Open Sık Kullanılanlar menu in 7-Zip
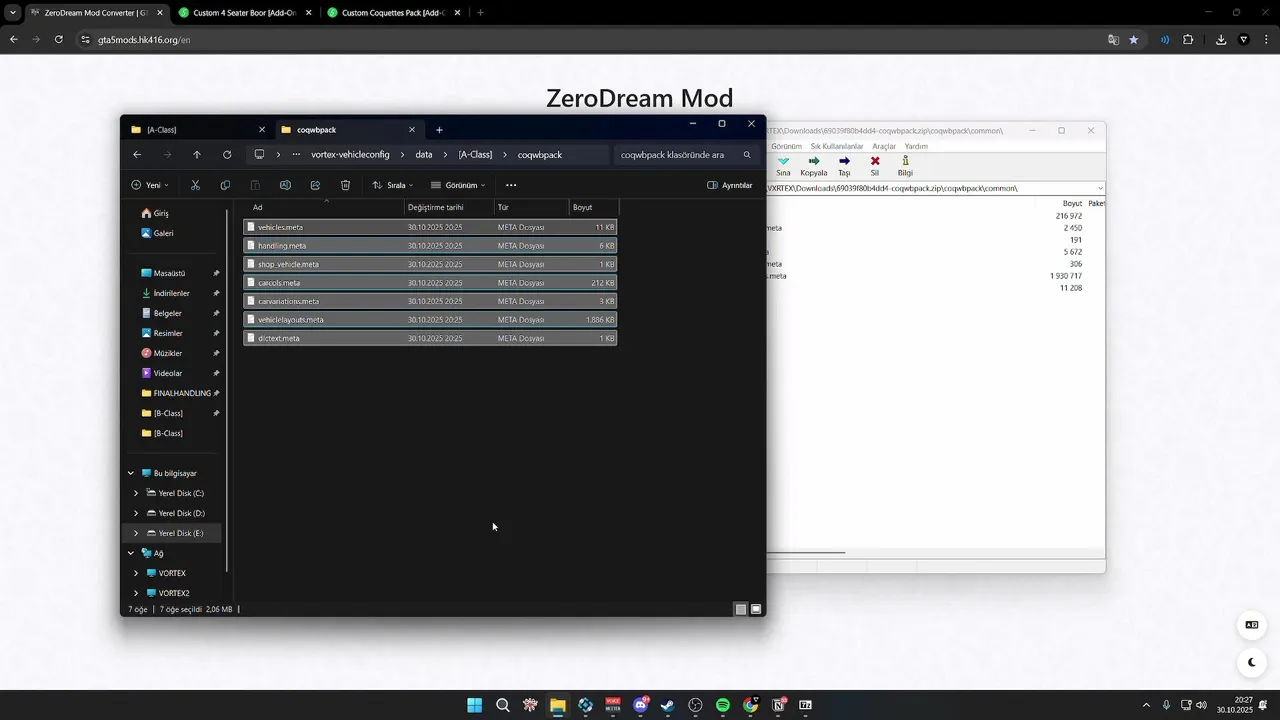 point(836,146)
